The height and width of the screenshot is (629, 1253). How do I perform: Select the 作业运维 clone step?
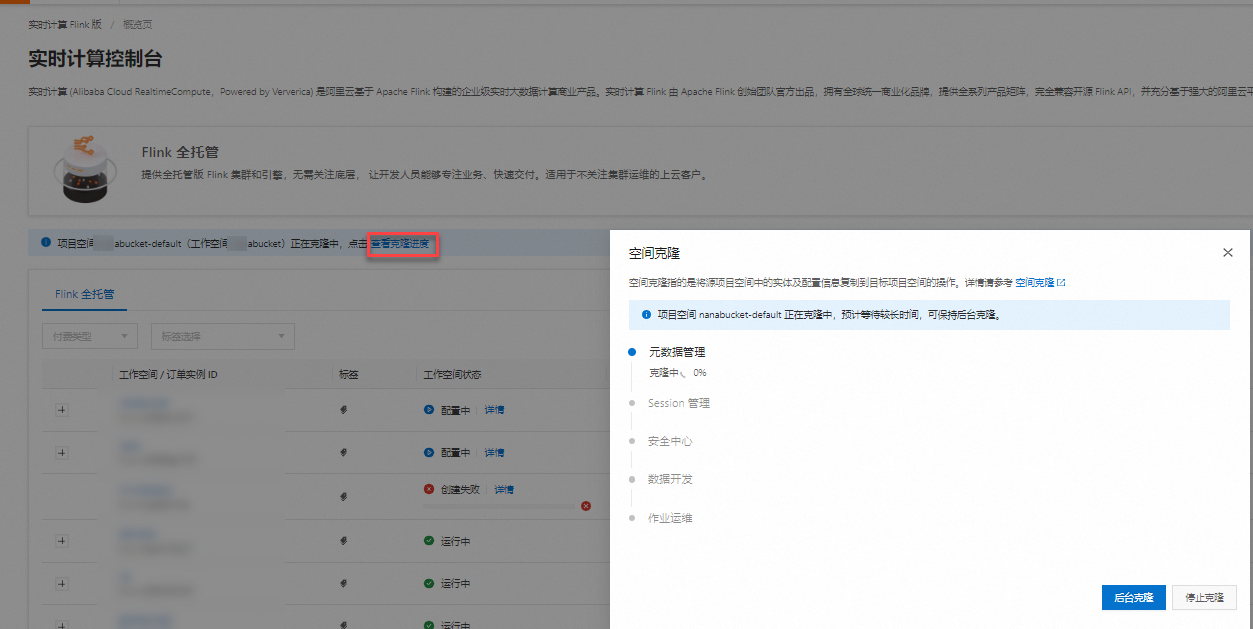point(669,518)
